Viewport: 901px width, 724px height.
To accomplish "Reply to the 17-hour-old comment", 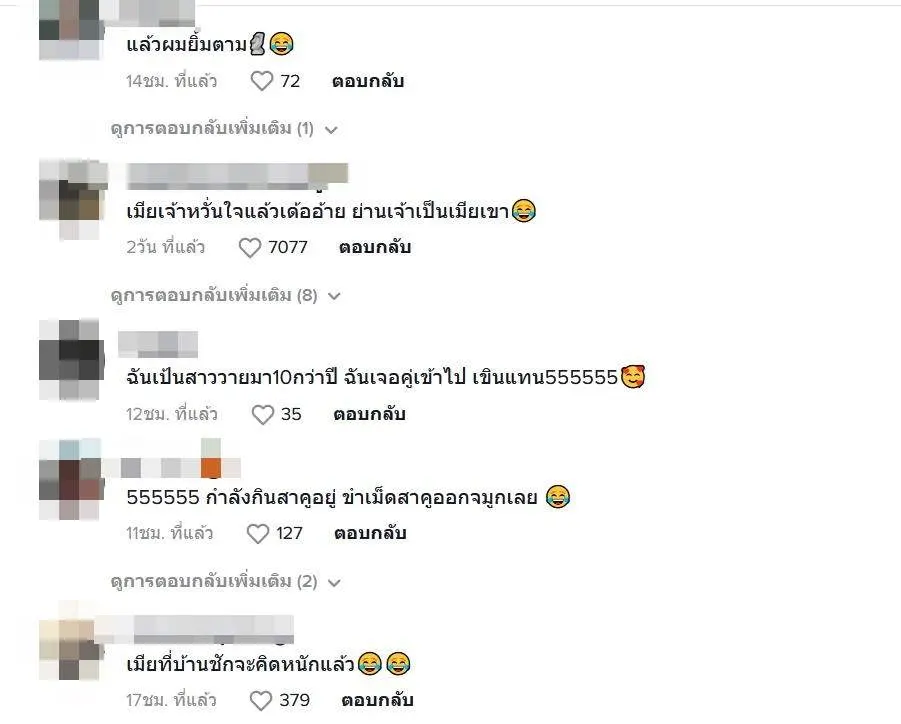I will 377,700.
